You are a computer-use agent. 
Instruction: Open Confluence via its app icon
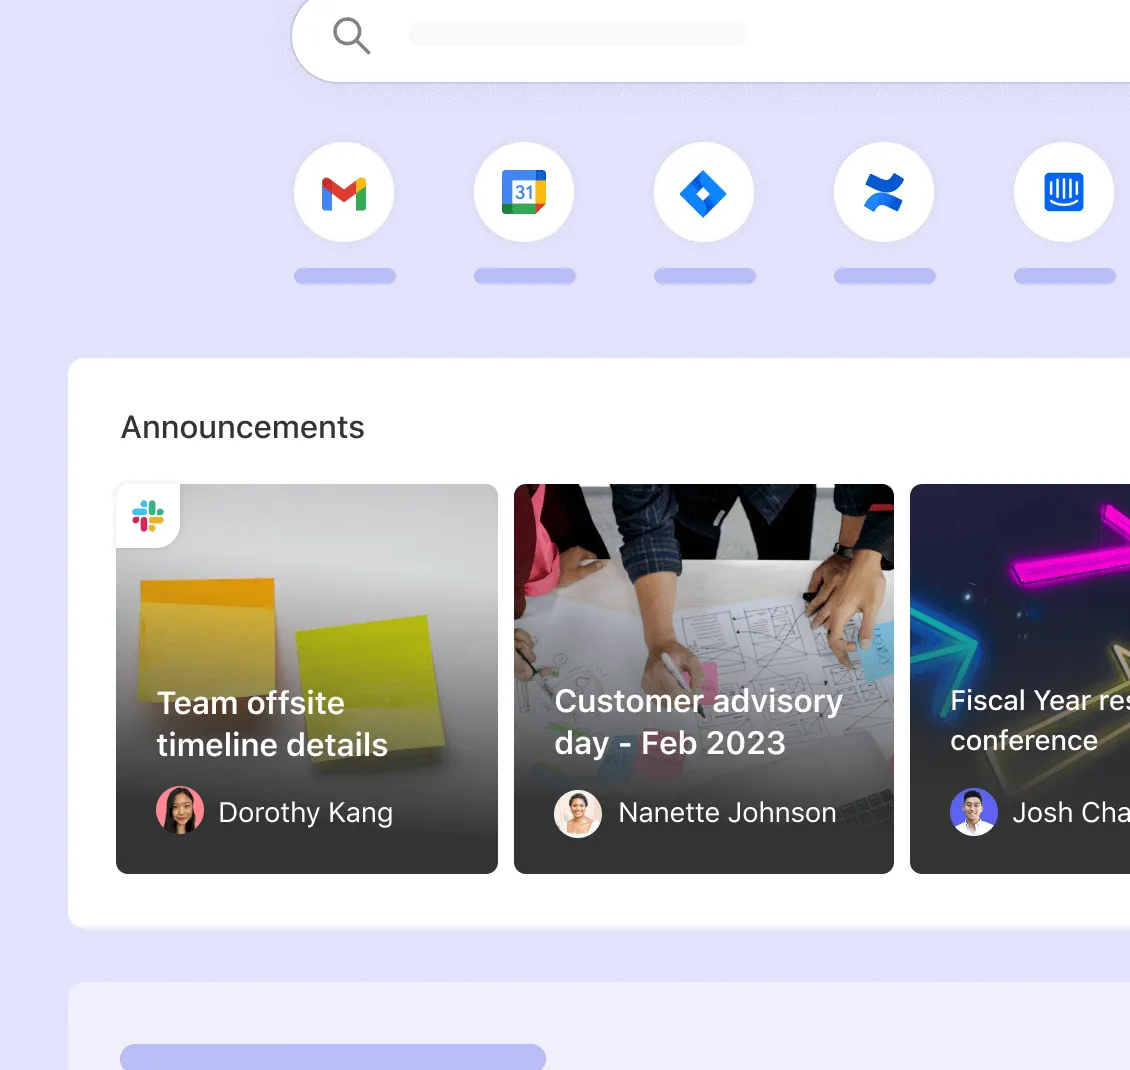[884, 192]
